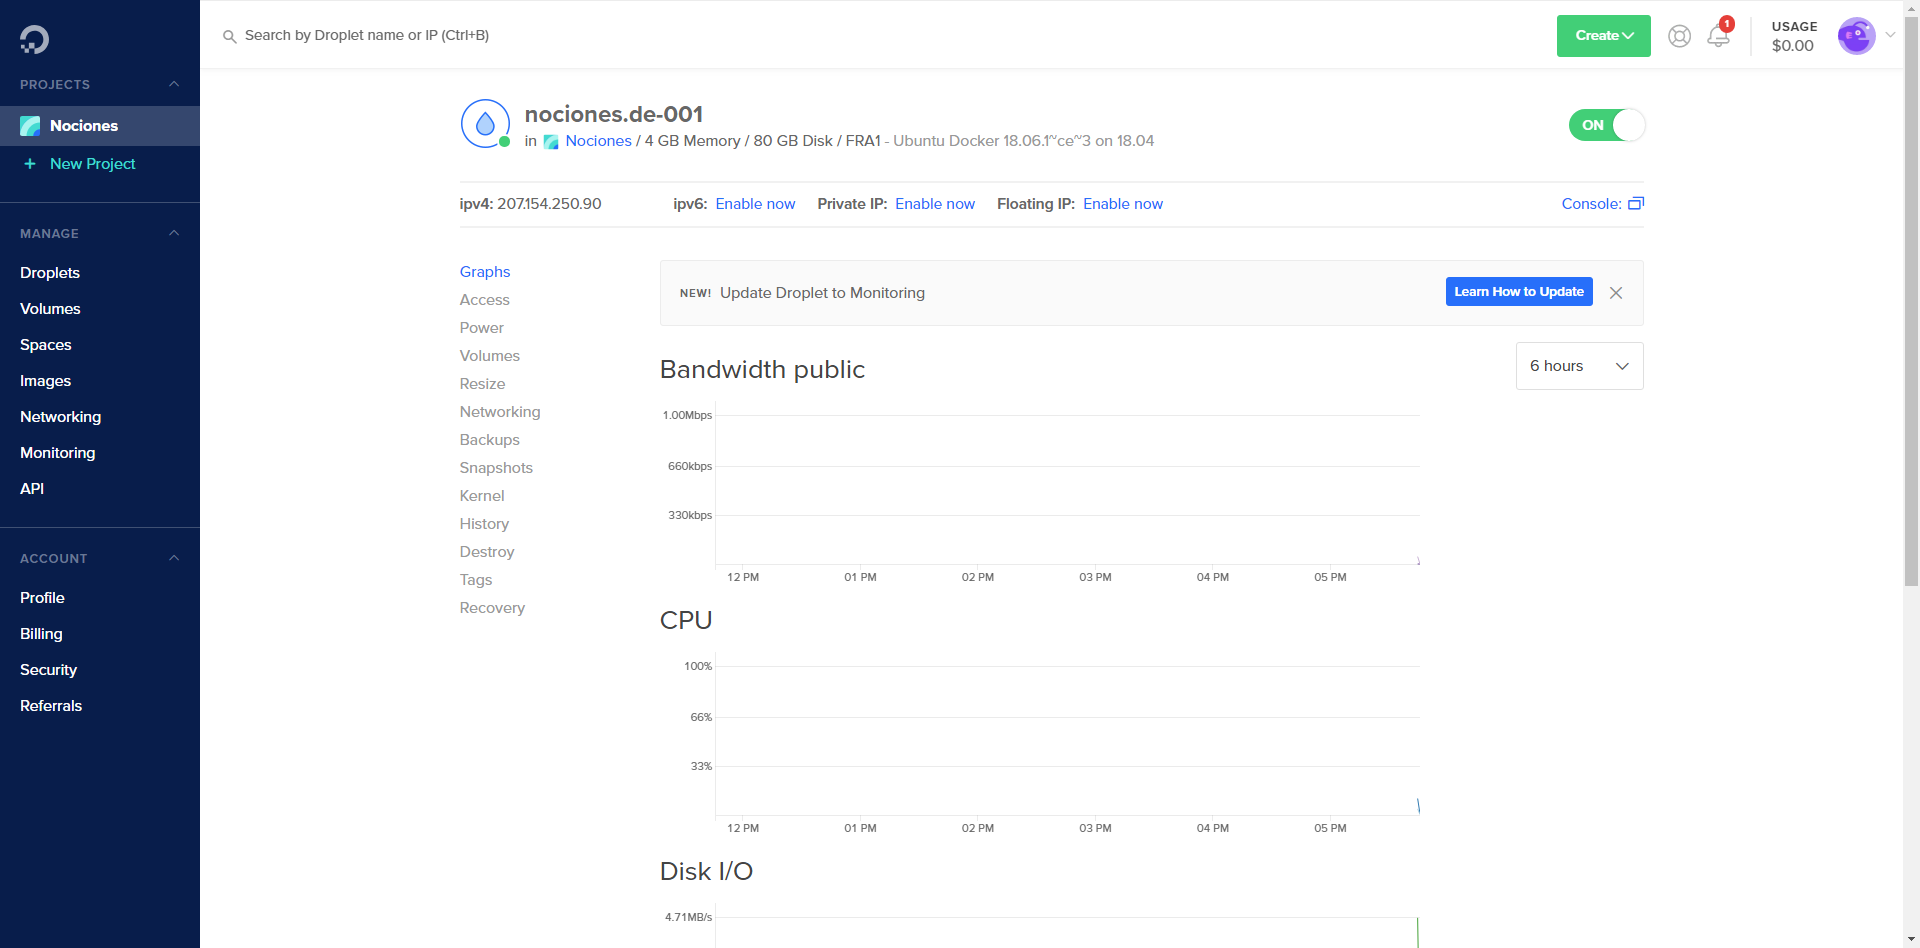Open the Tags tab

476,580
